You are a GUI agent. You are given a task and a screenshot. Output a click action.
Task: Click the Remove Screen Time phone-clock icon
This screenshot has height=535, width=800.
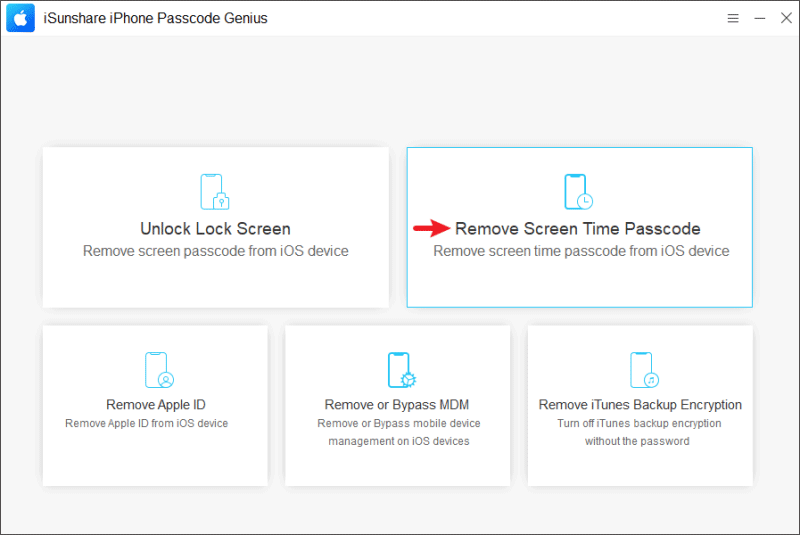click(579, 192)
